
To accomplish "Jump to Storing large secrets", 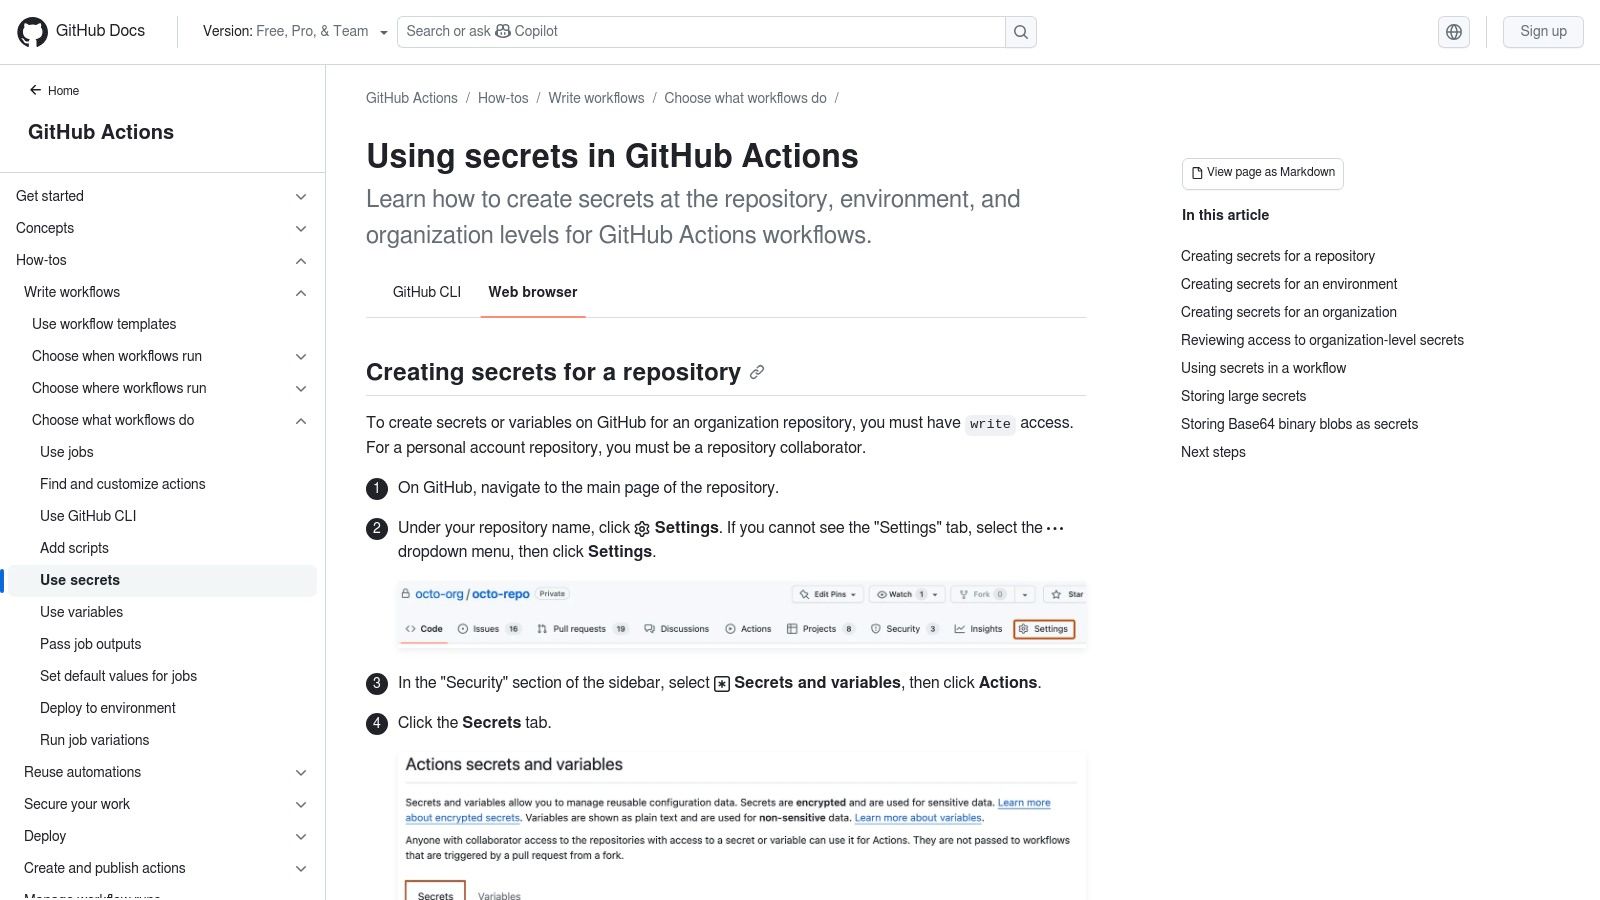I will point(1243,396).
